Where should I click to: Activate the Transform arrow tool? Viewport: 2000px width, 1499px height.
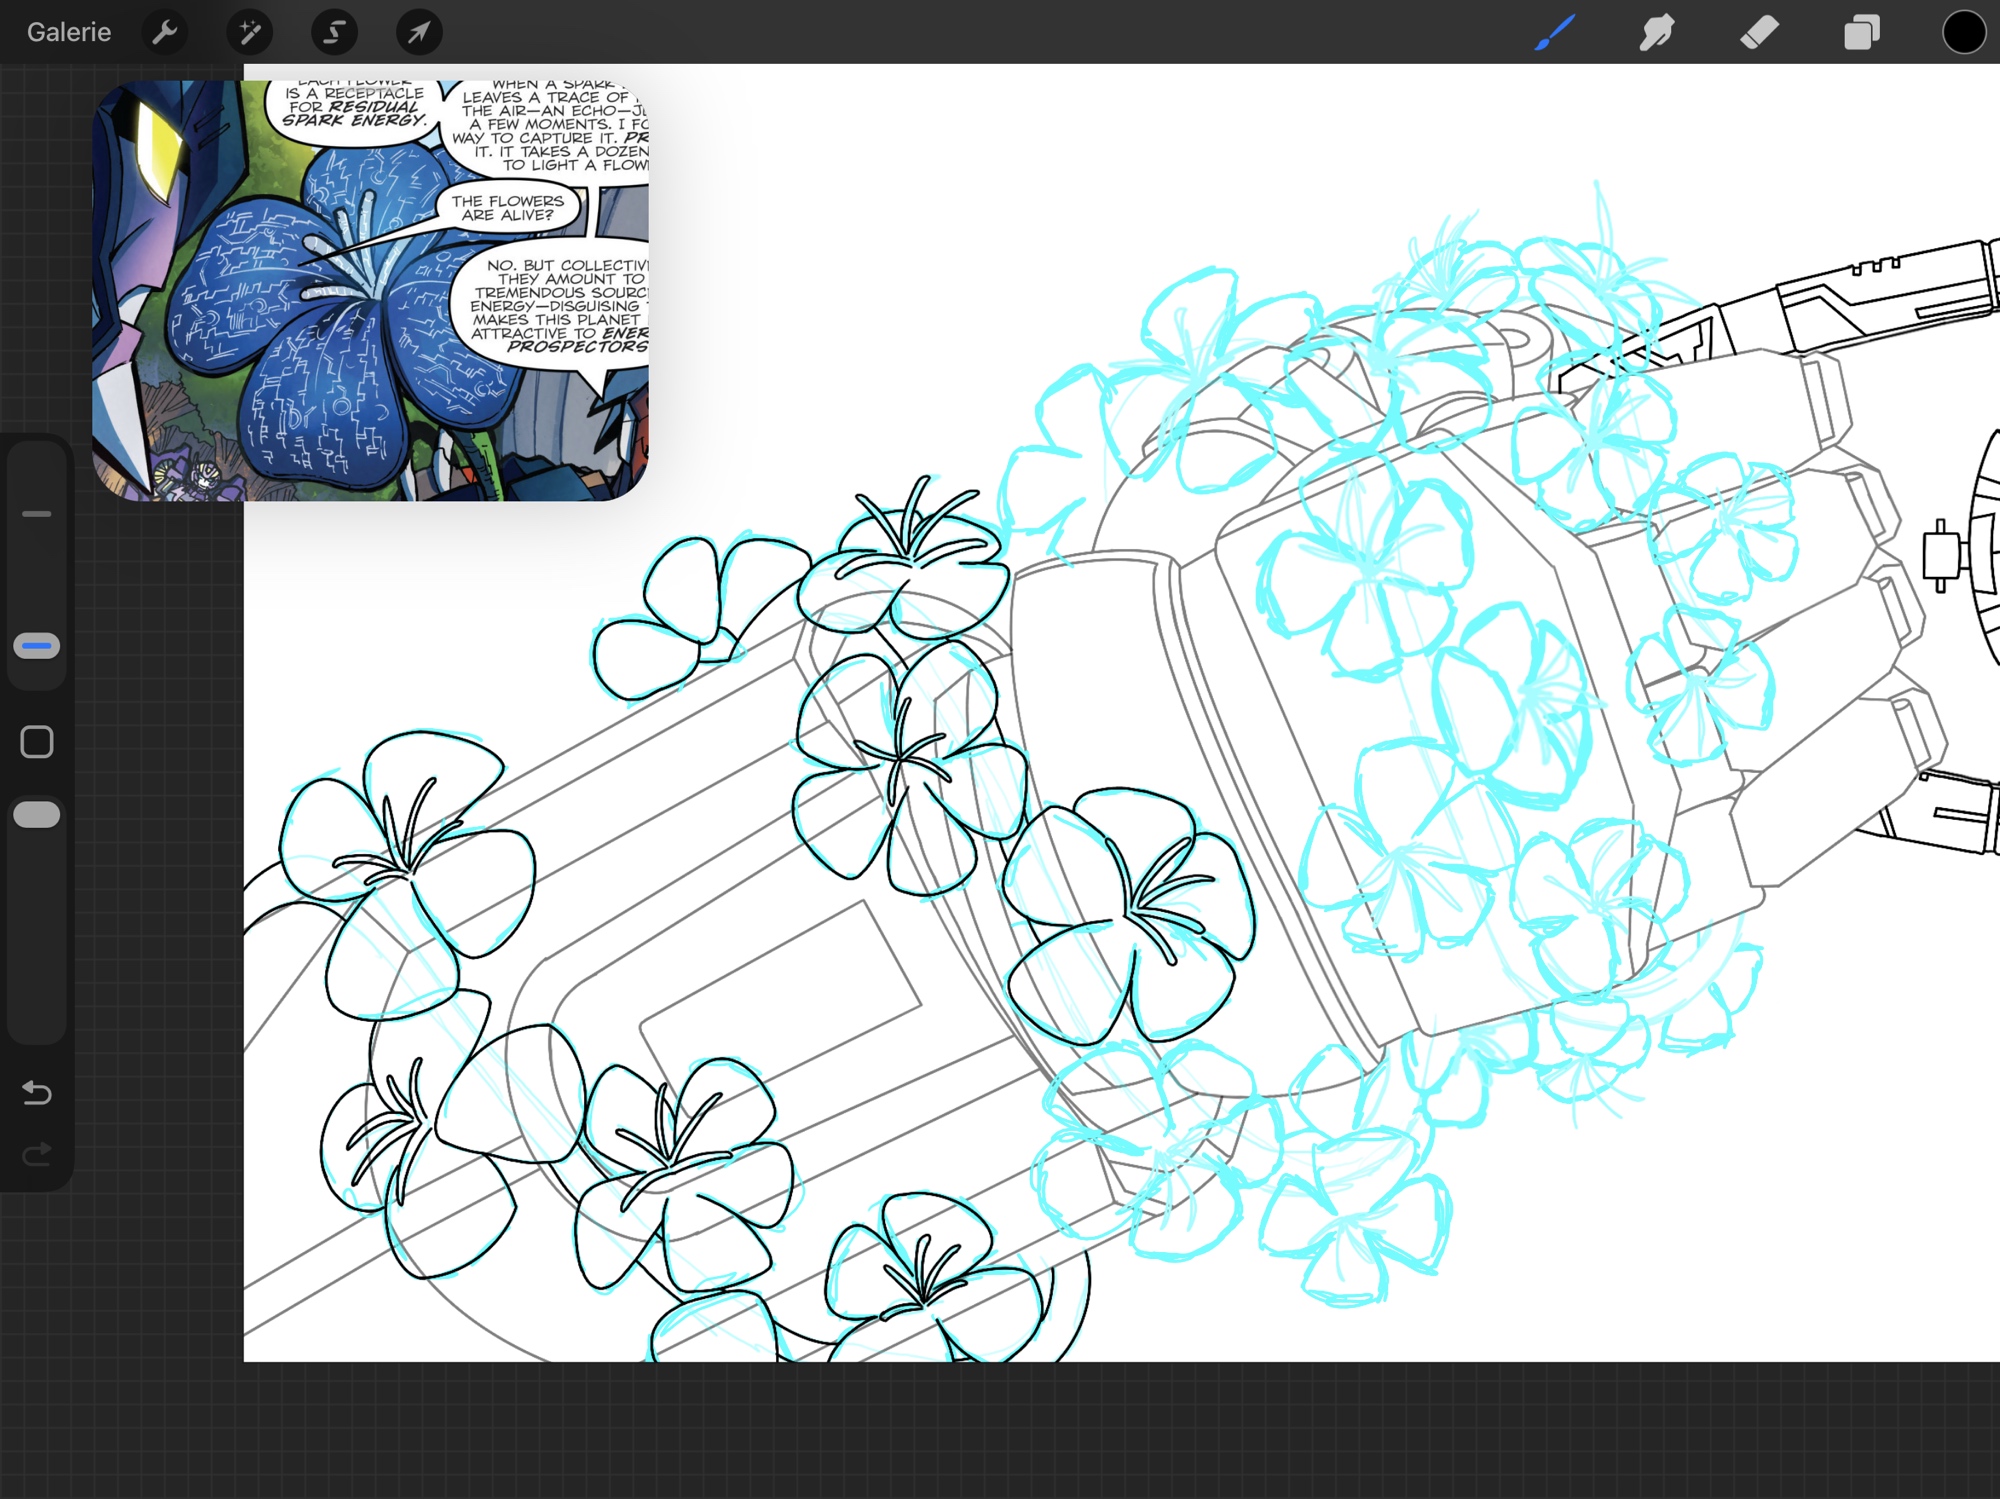point(419,32)
